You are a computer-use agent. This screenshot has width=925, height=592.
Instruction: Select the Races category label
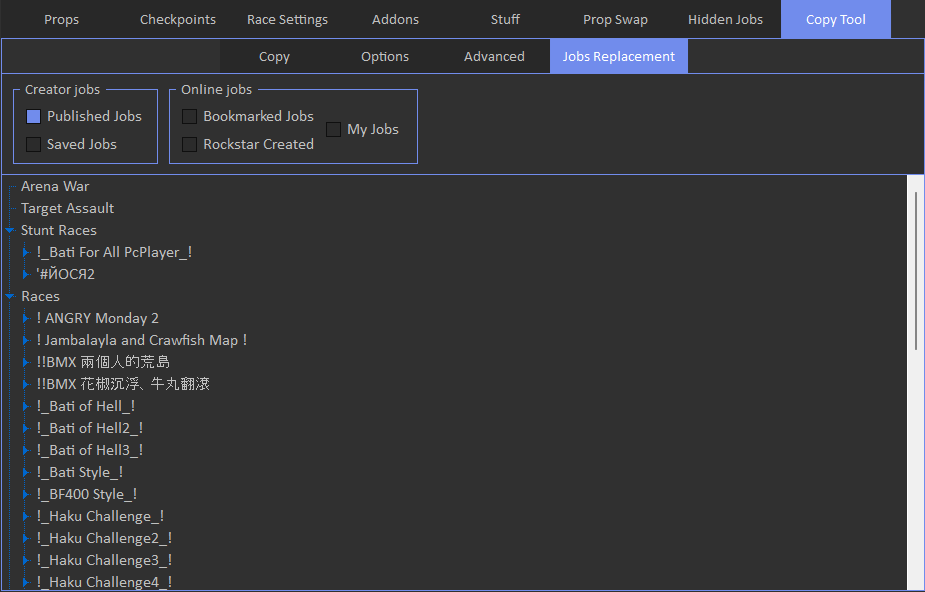point(40,297)
